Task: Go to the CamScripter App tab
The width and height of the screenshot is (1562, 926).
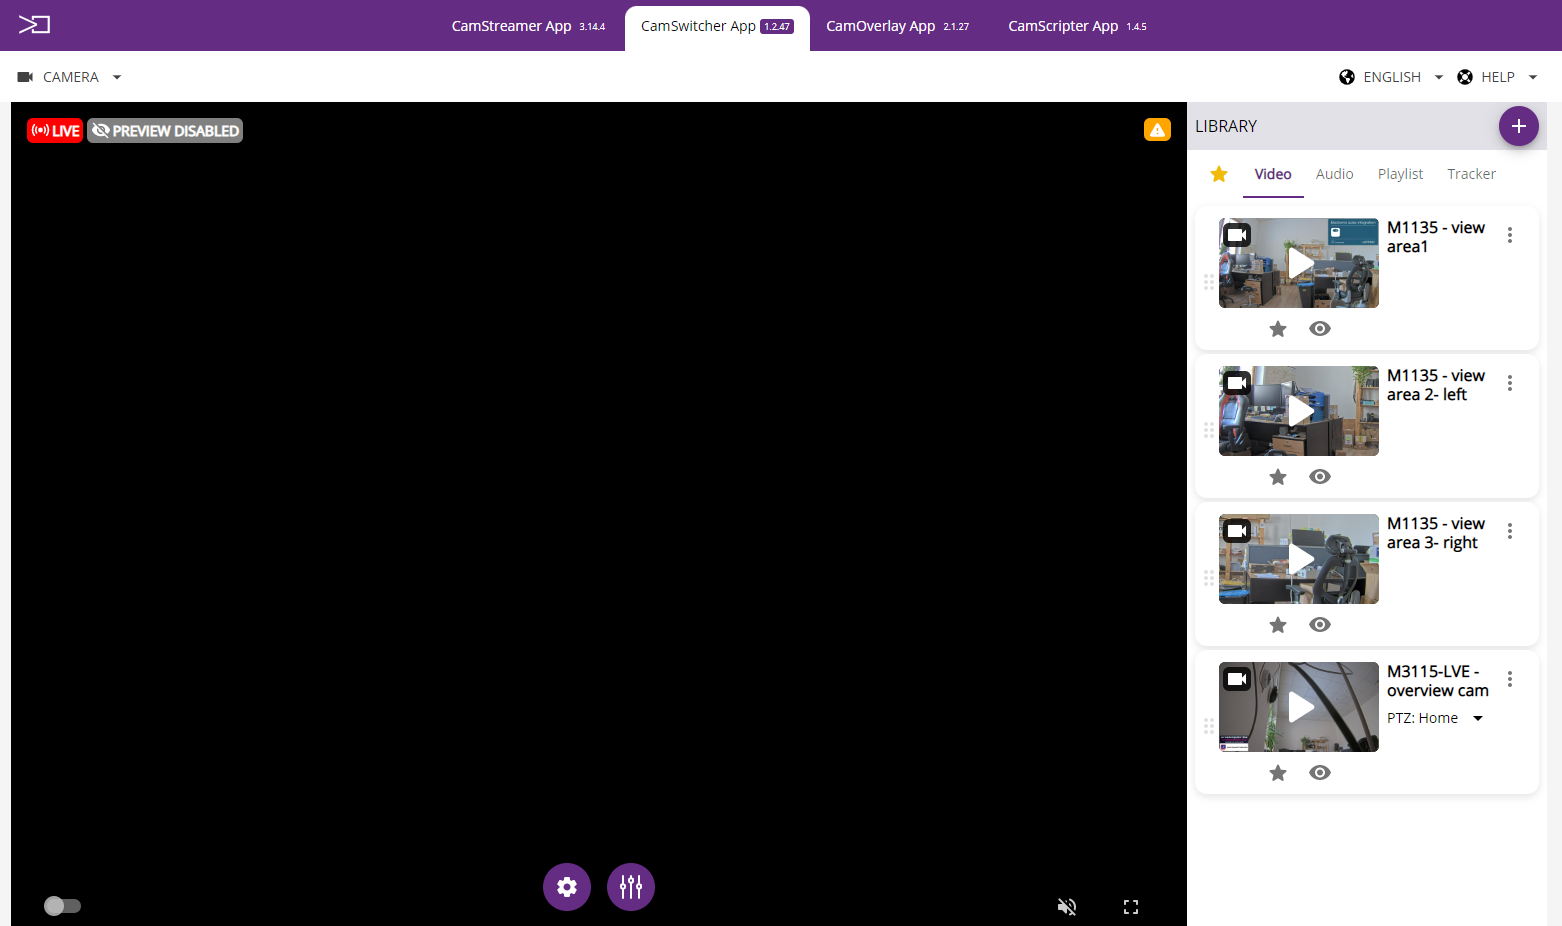Action: tap(1077, 26)
